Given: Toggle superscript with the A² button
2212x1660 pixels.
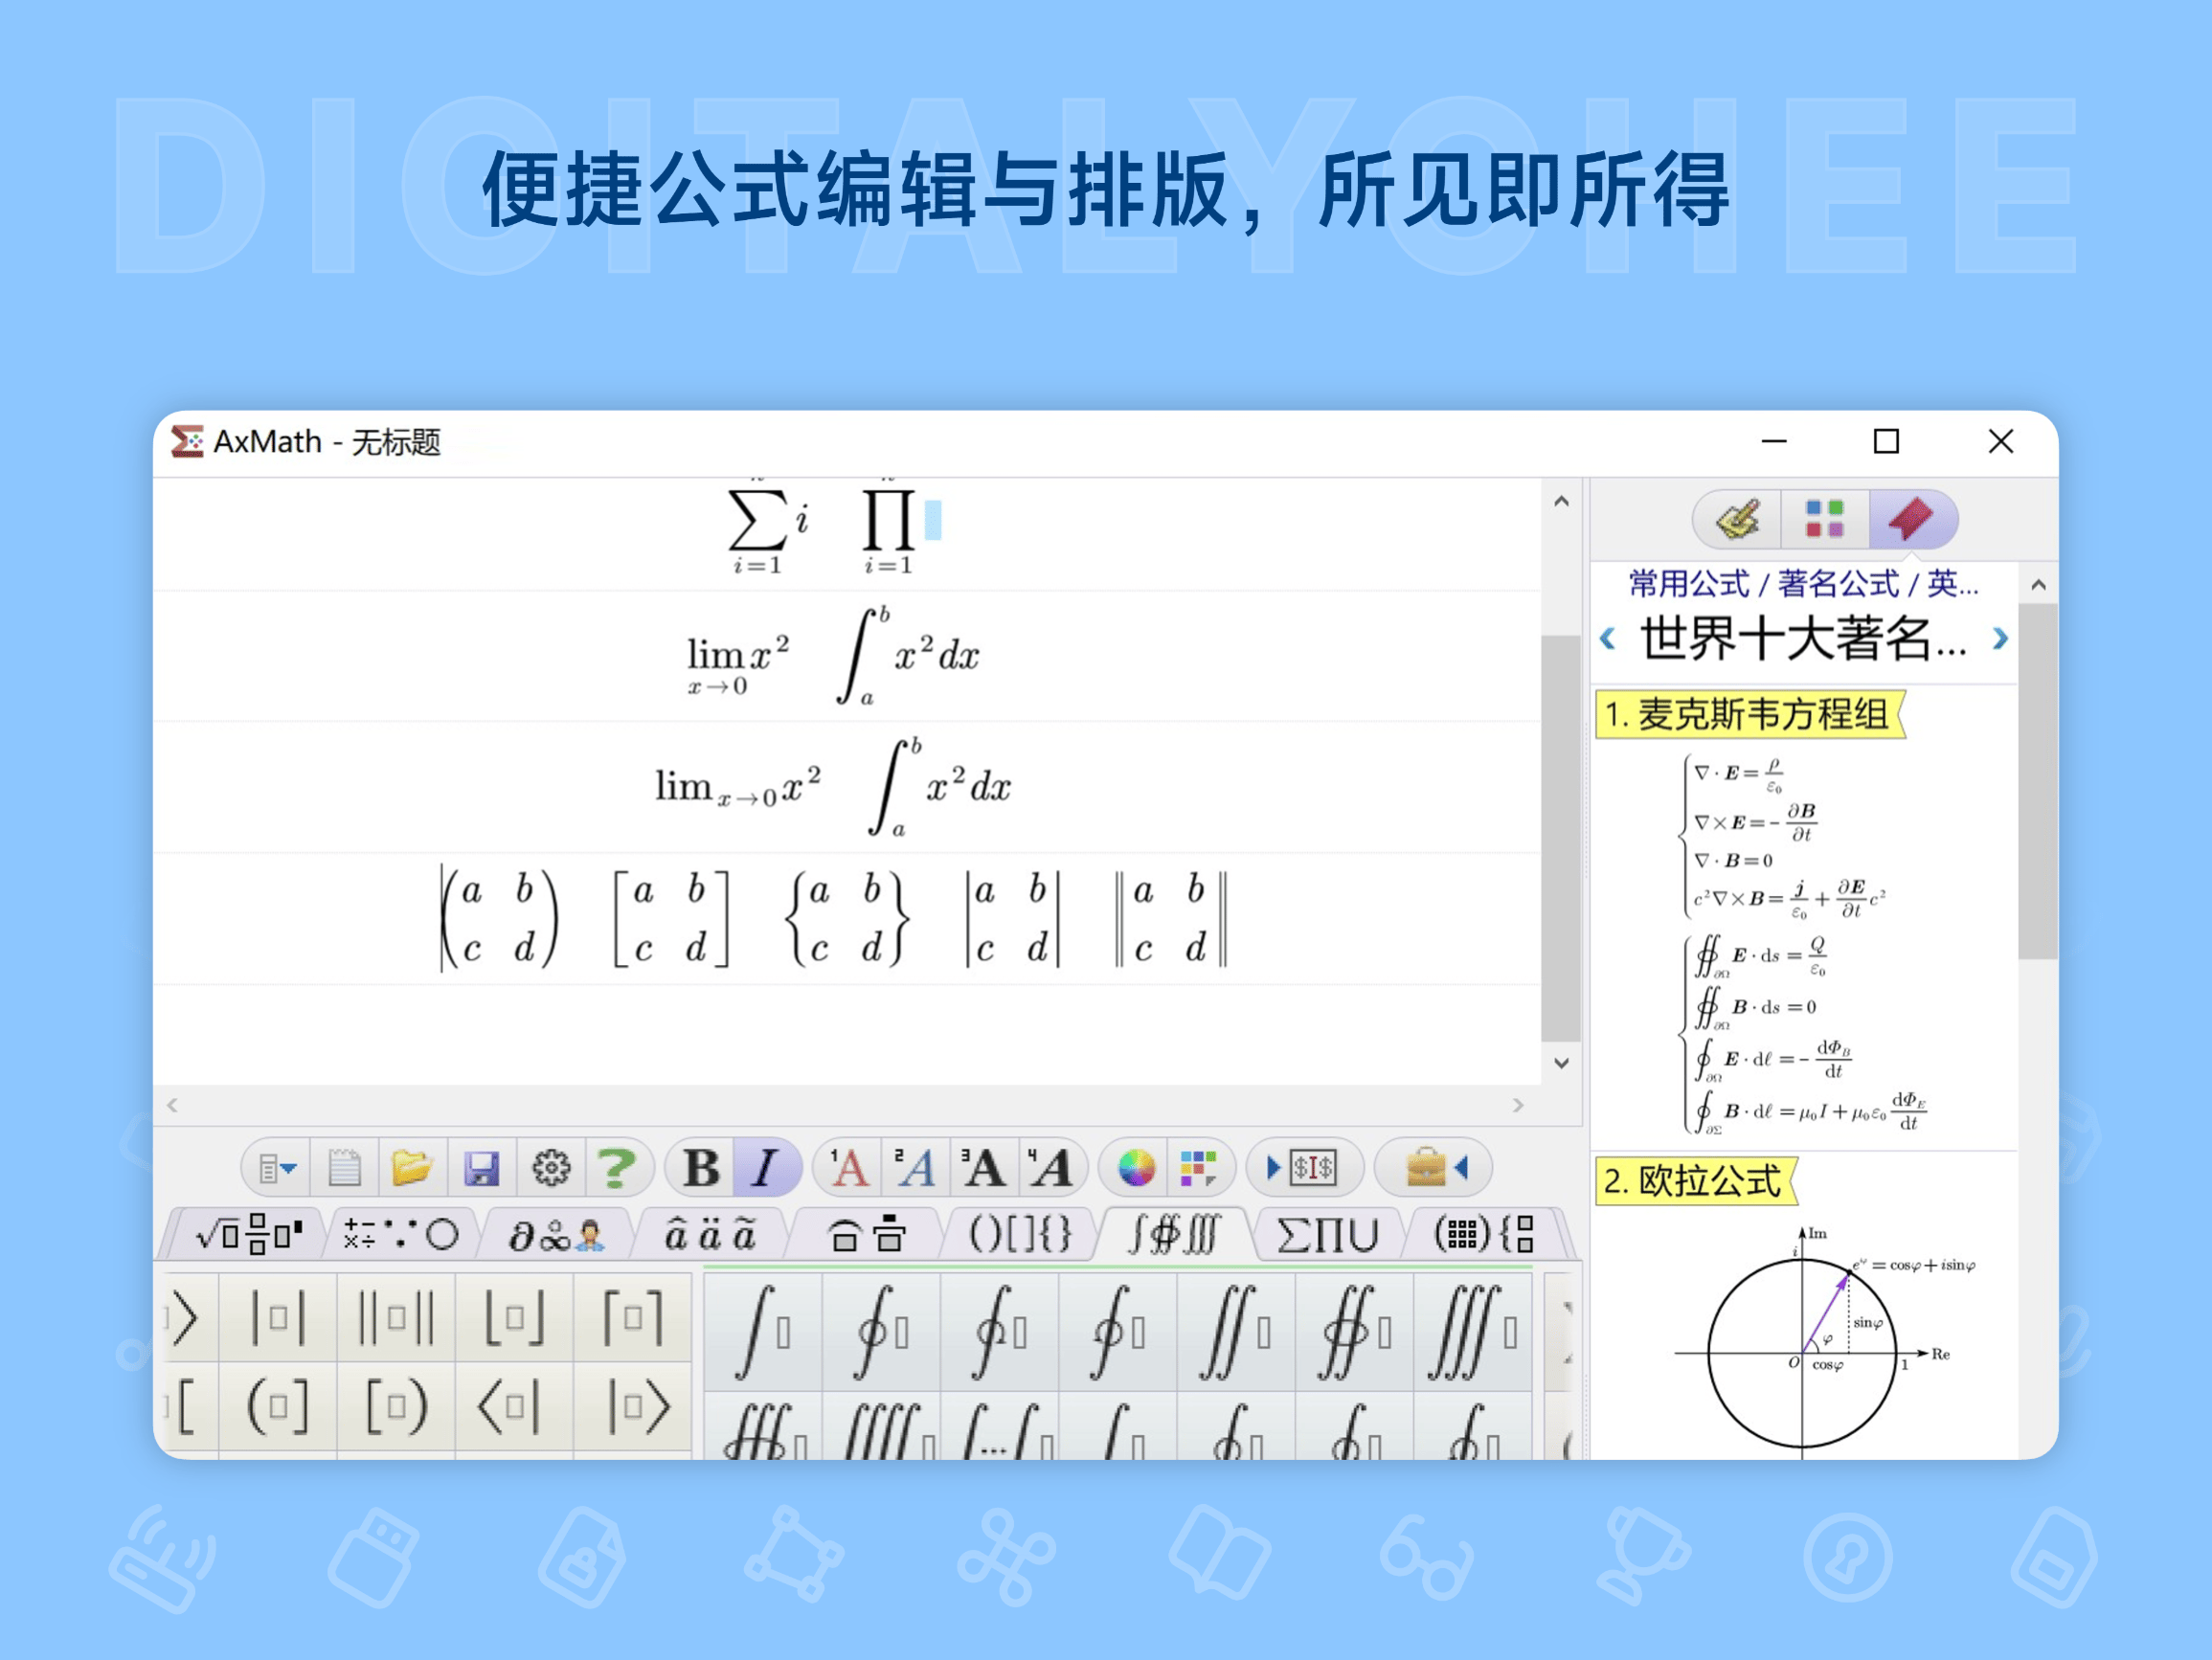Looking at the screenshot, I should 915,1167.
